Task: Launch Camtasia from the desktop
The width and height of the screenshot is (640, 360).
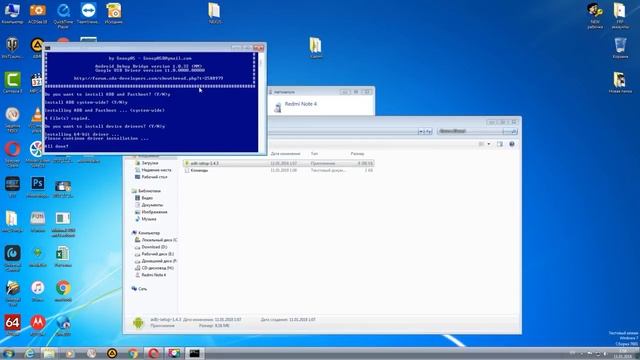Action: coord(12,82)
